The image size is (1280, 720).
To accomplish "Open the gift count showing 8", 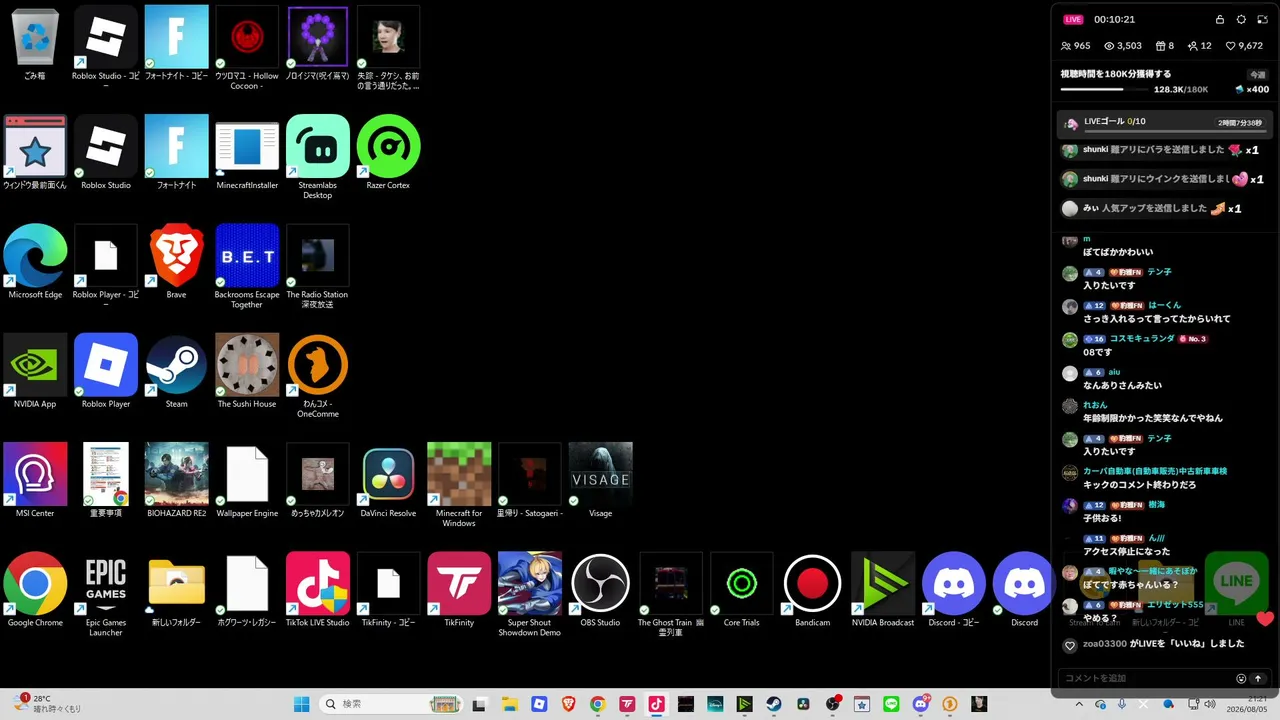I will coord(1165,46).
